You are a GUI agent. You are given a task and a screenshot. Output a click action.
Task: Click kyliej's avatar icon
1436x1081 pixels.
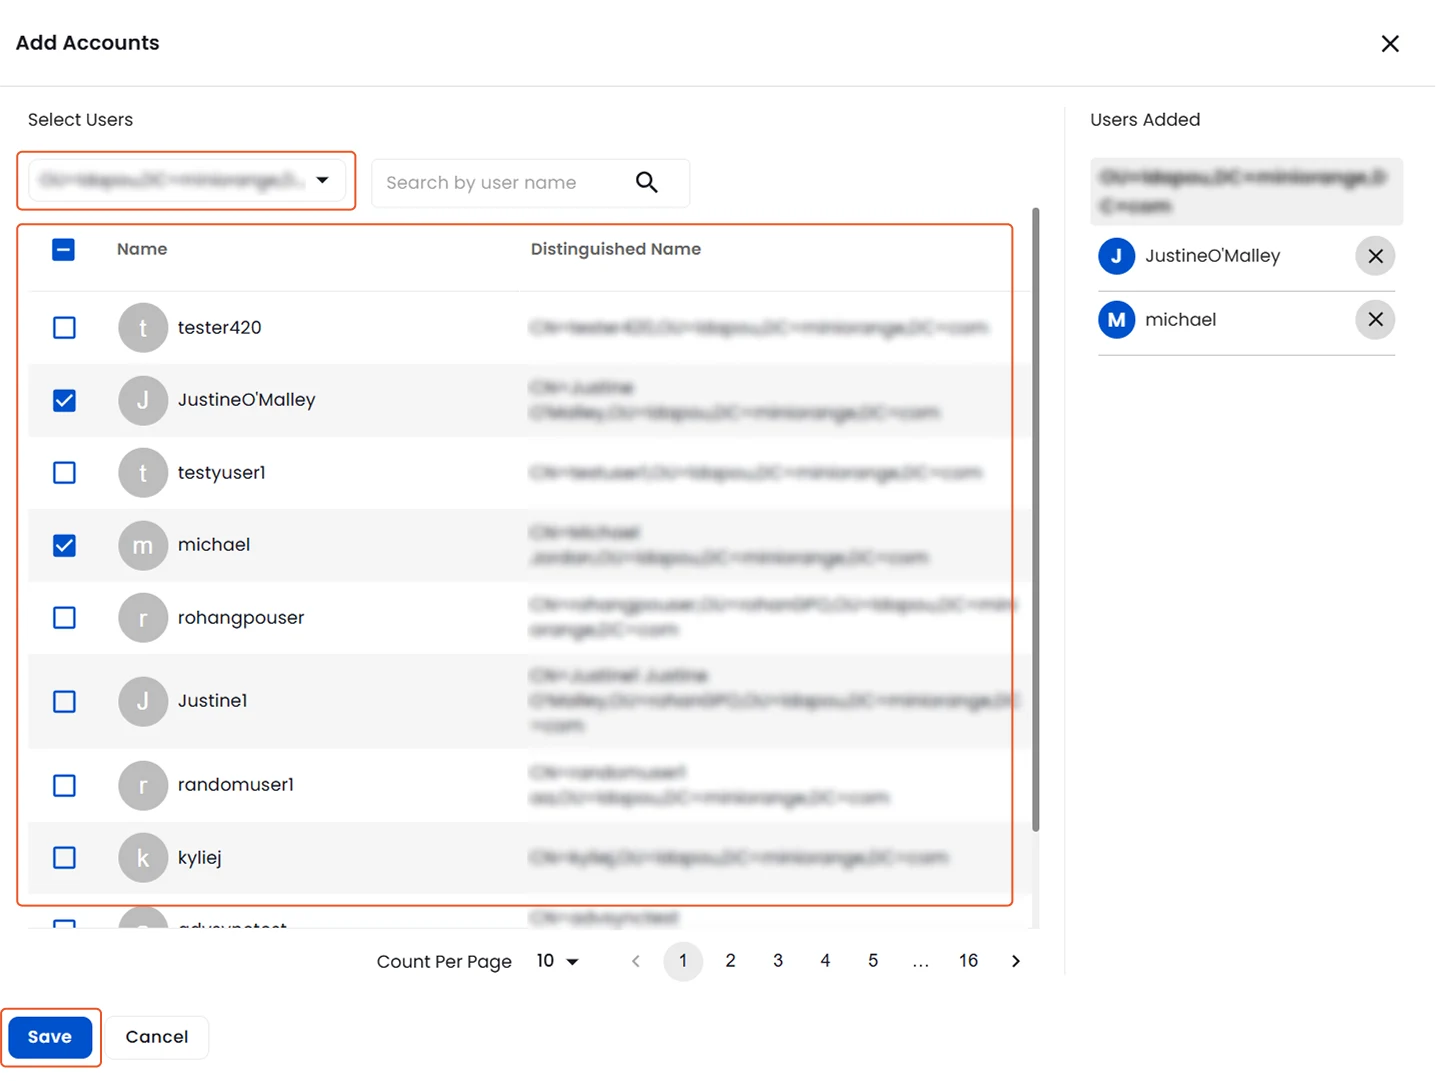click(x=142, y=857)
